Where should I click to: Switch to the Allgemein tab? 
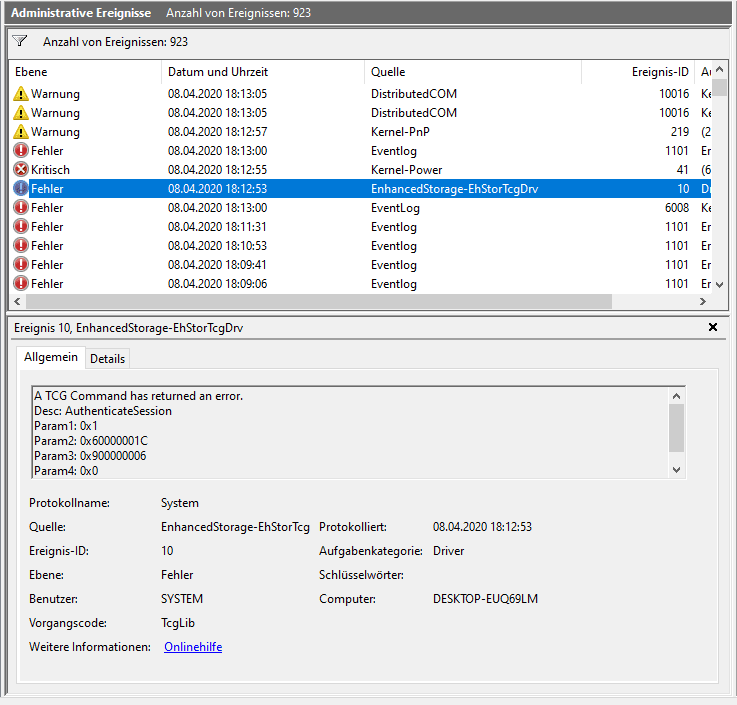click(51, 357)
